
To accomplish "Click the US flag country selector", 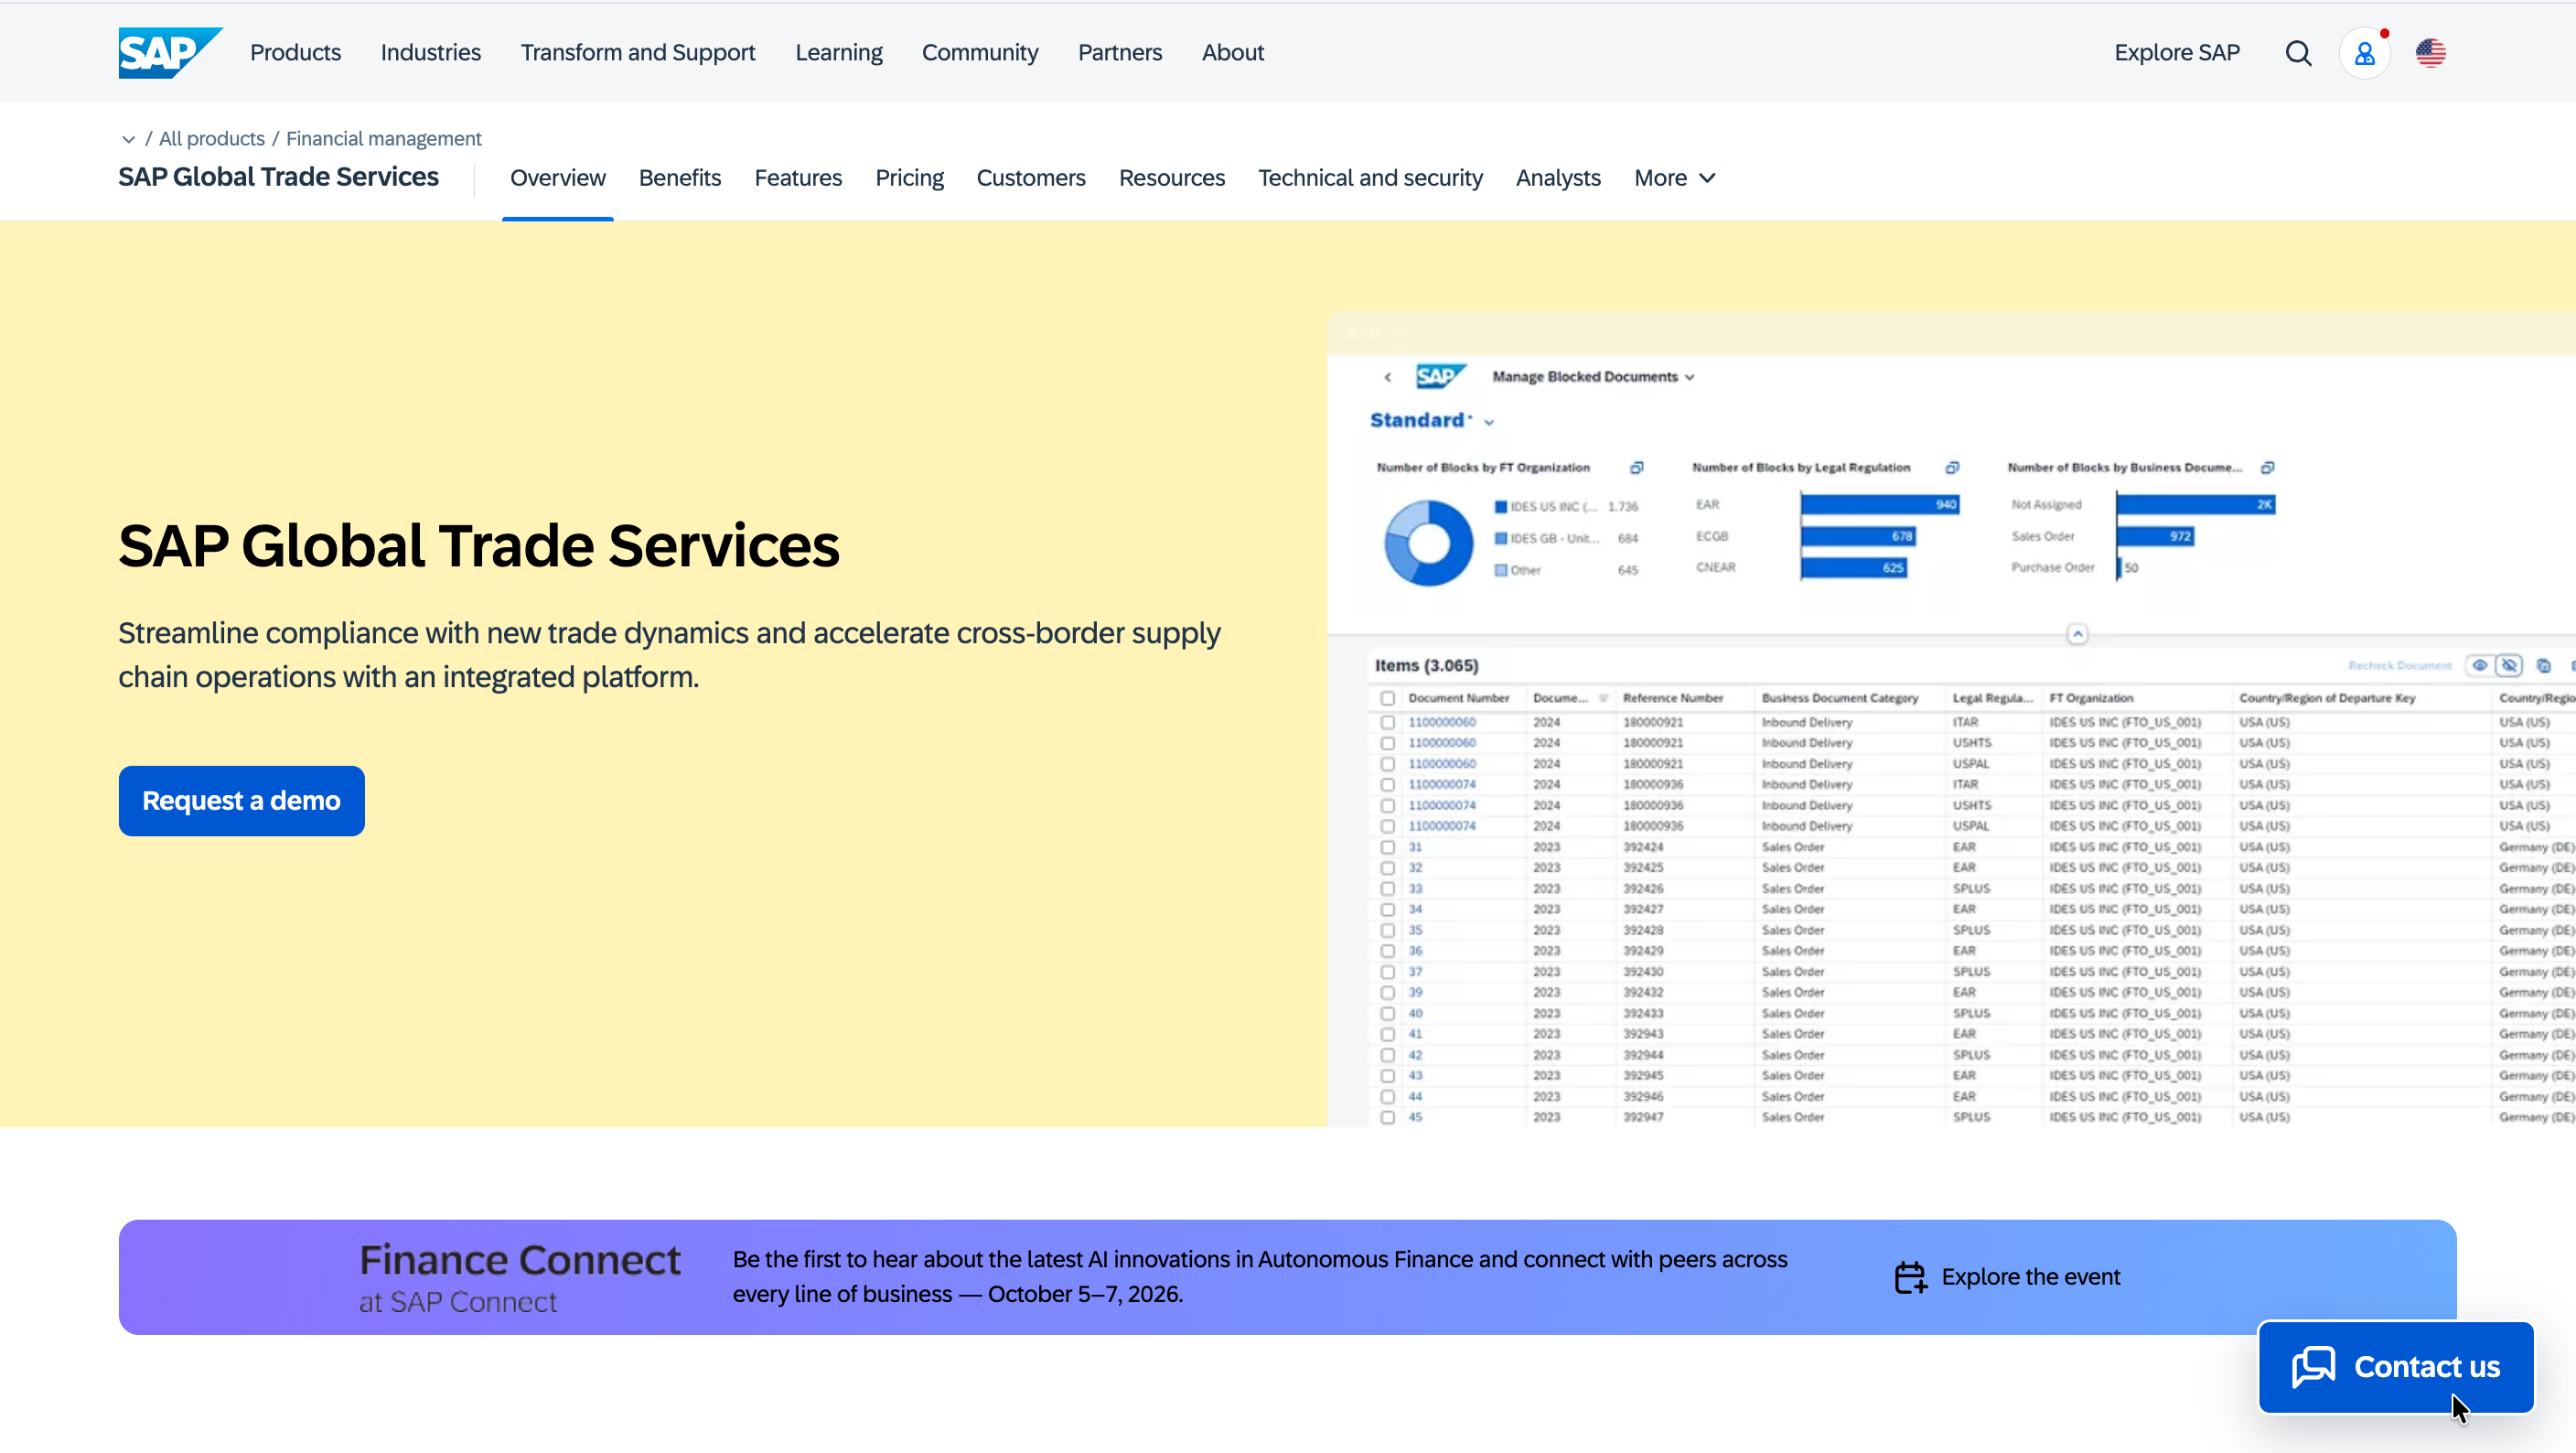I will coord(2430,53).
